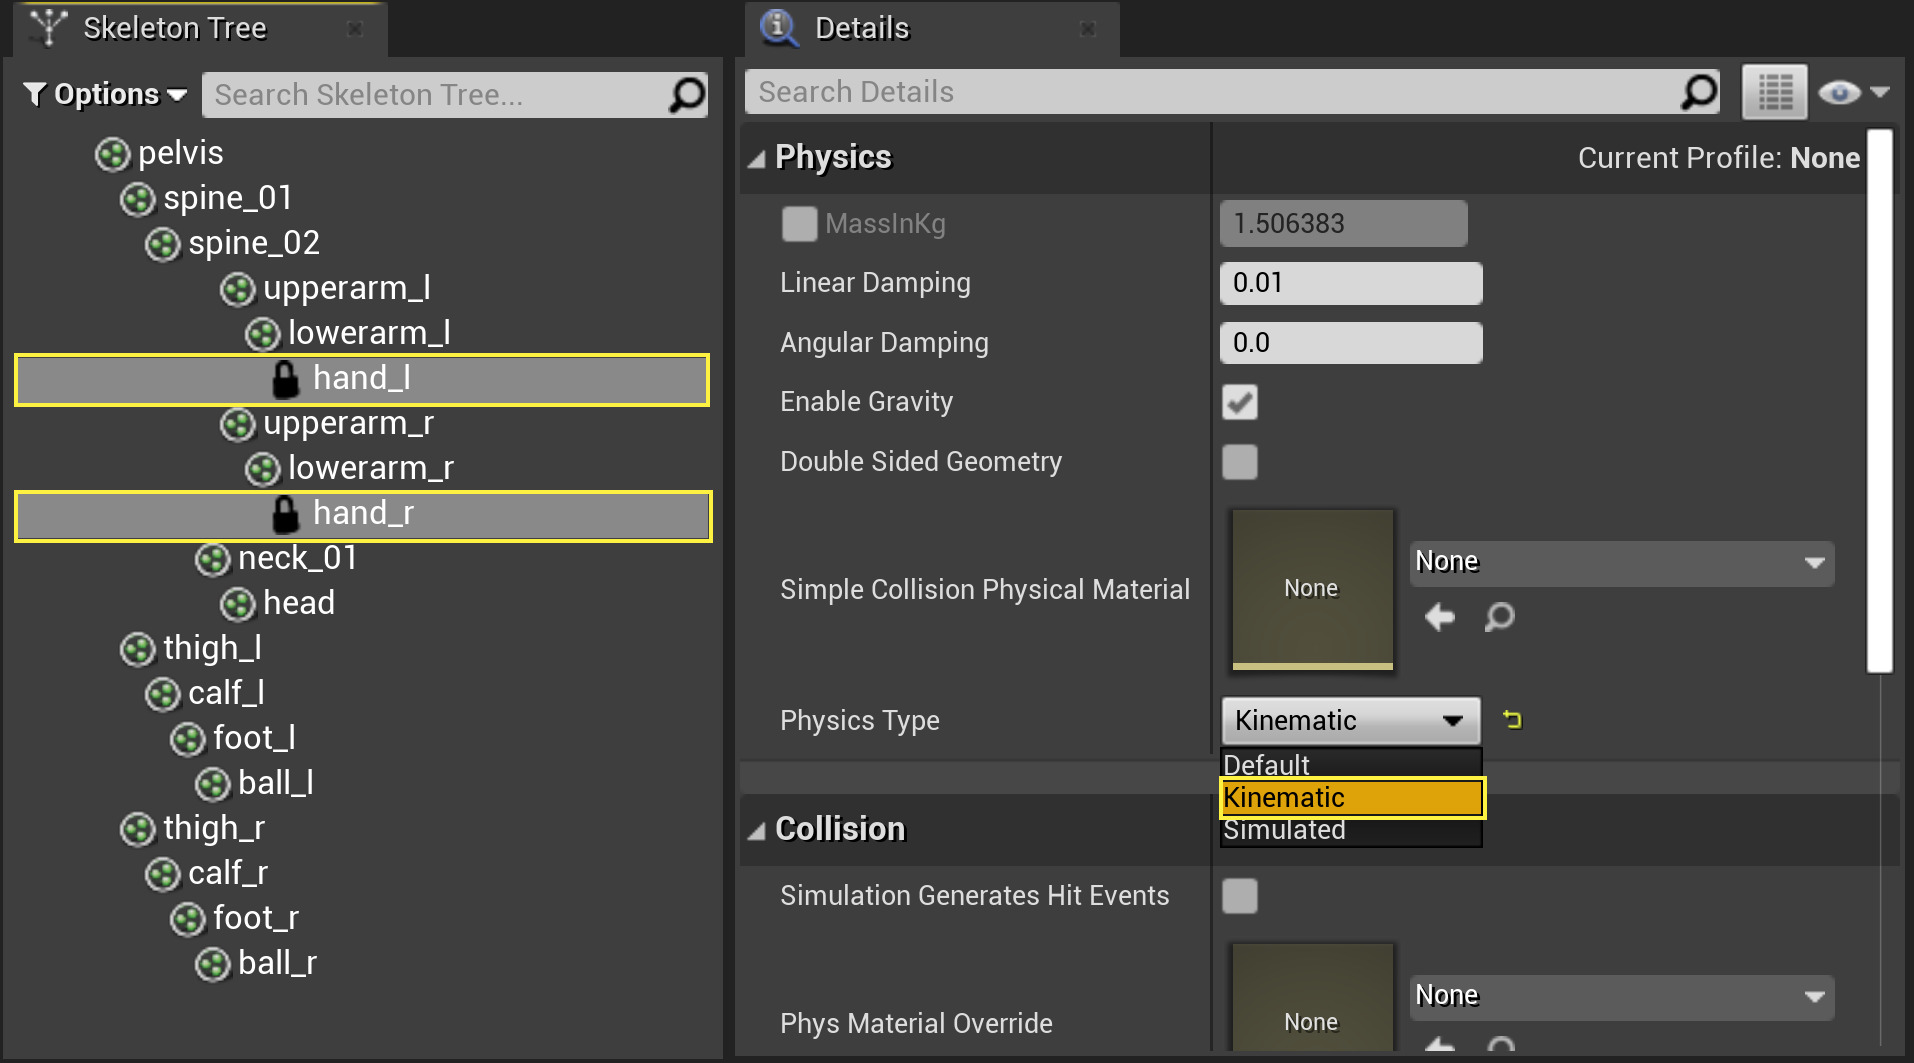Click the Linear Damping value field
This screenshot has width=1914, height=1063.
[x=1350, y=283]
